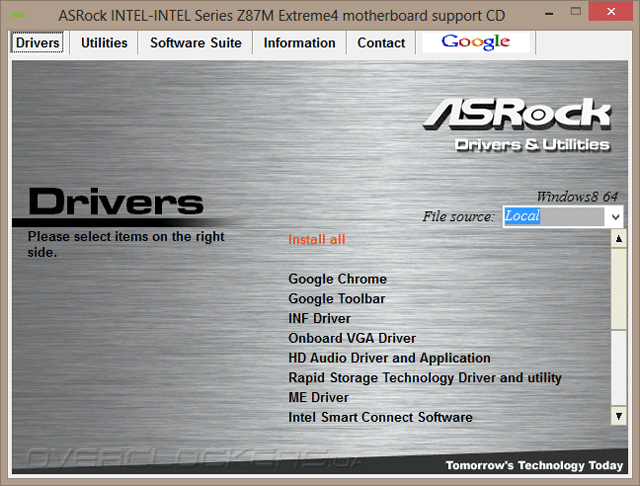Go to the Information tab

pyautogui.click(x=299, y=42)
